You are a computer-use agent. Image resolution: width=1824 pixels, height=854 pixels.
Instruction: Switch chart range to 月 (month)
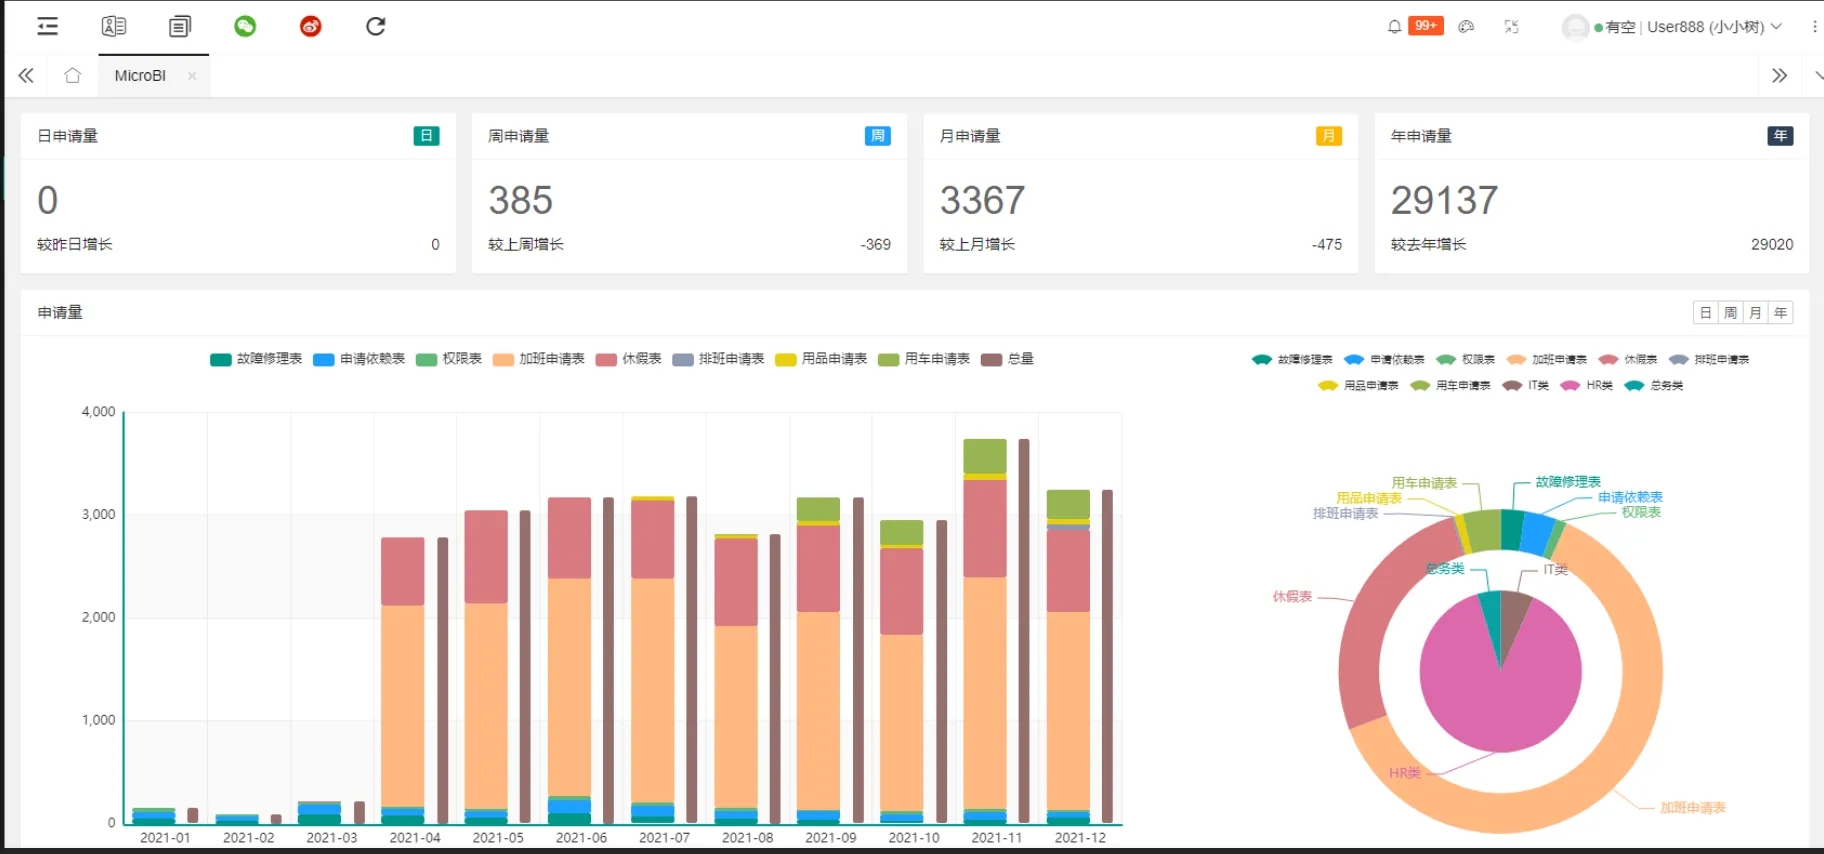(1755, 313)
